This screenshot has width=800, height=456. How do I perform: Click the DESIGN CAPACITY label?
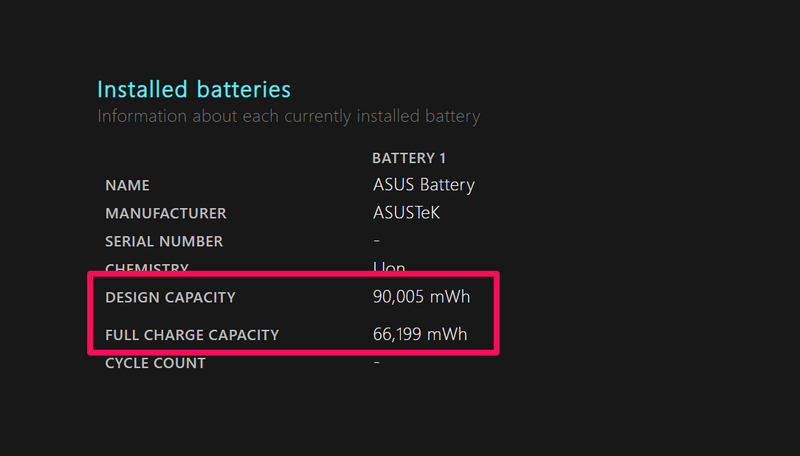(170, 297)
